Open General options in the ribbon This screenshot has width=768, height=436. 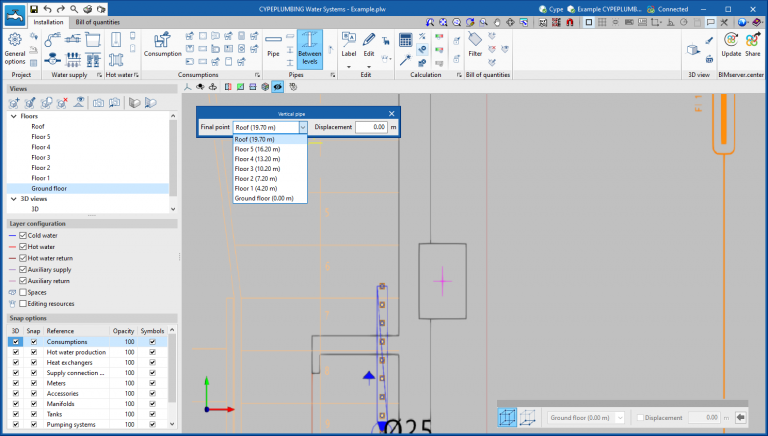pos(15,48)
